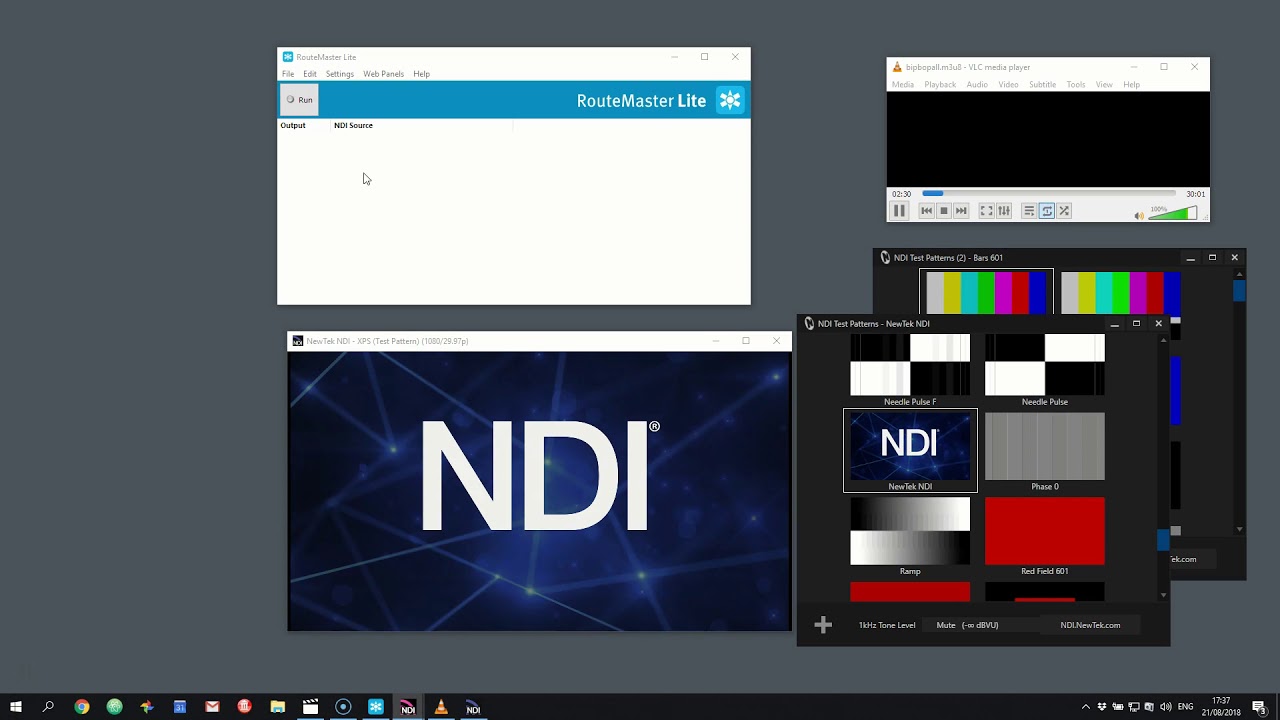Click VLC total time 30:01
Image resolution: width=1280 pixels, height=720 pixels.
1195,194
